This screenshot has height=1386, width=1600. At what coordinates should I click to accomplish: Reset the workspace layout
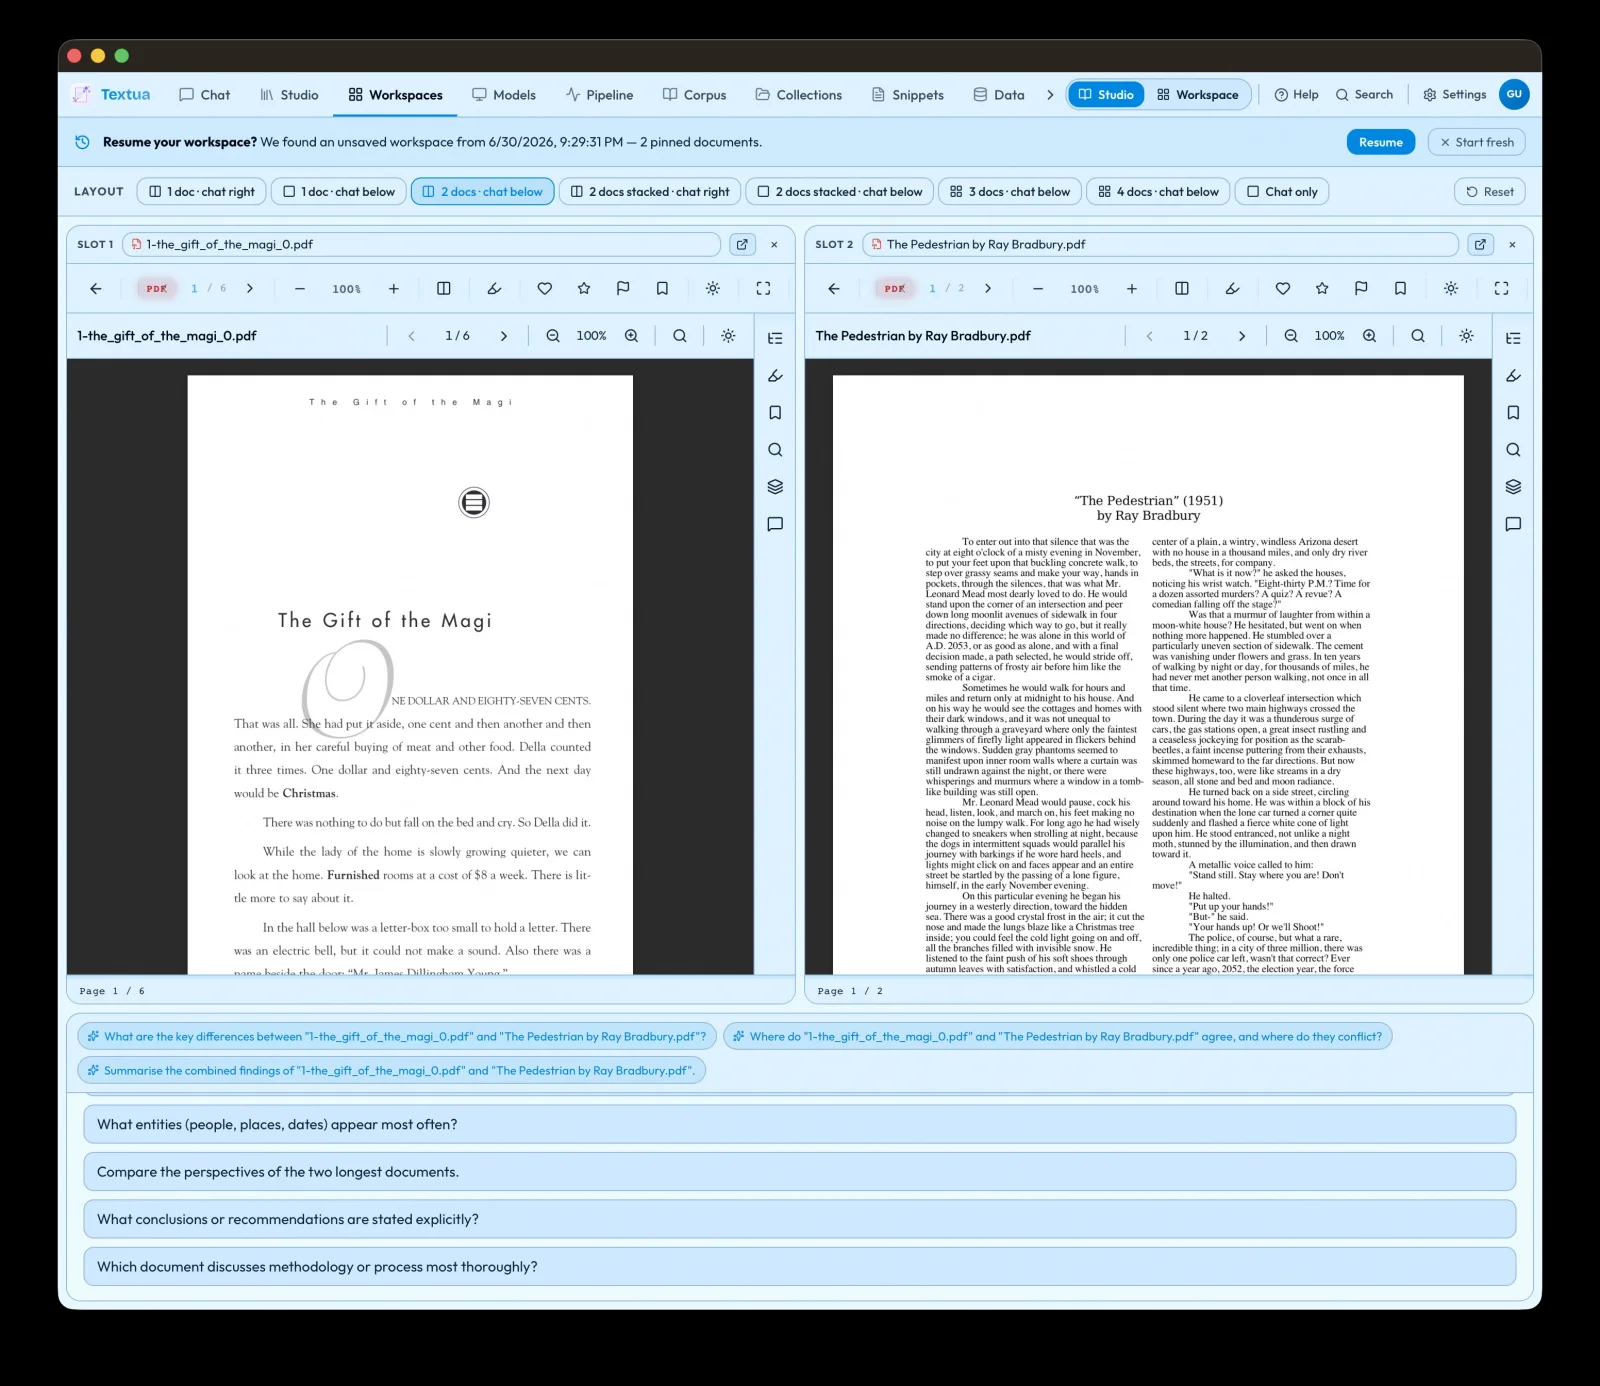coord(1489,192)
